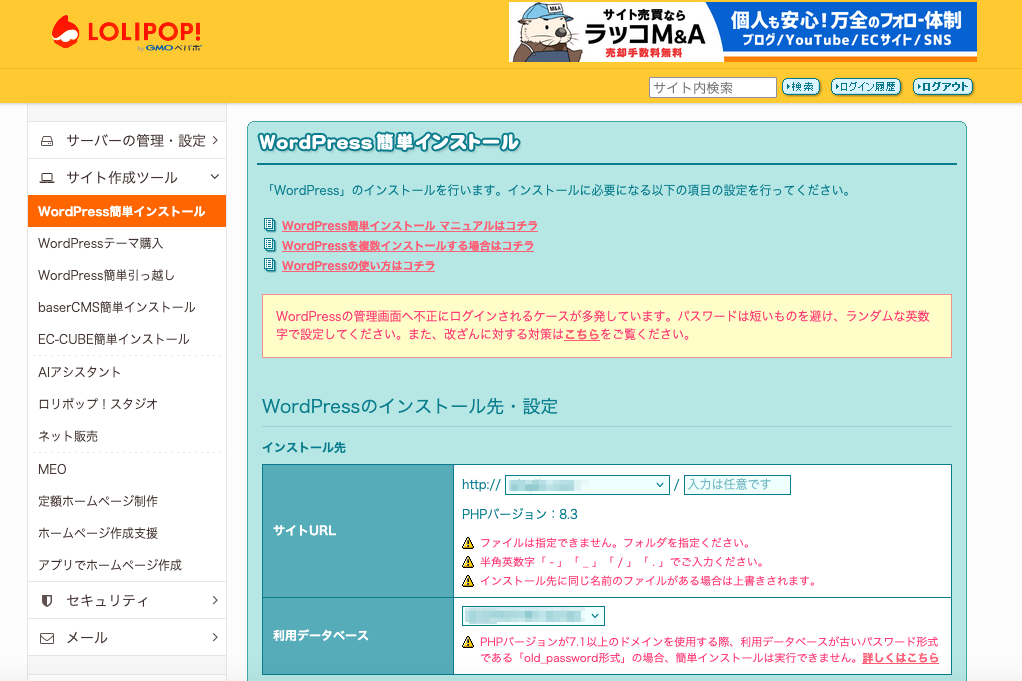The width and height of the screenshot is (1022, 681).
Task: Focus the 入力は任意です folder field
Action: pos(737,485)
